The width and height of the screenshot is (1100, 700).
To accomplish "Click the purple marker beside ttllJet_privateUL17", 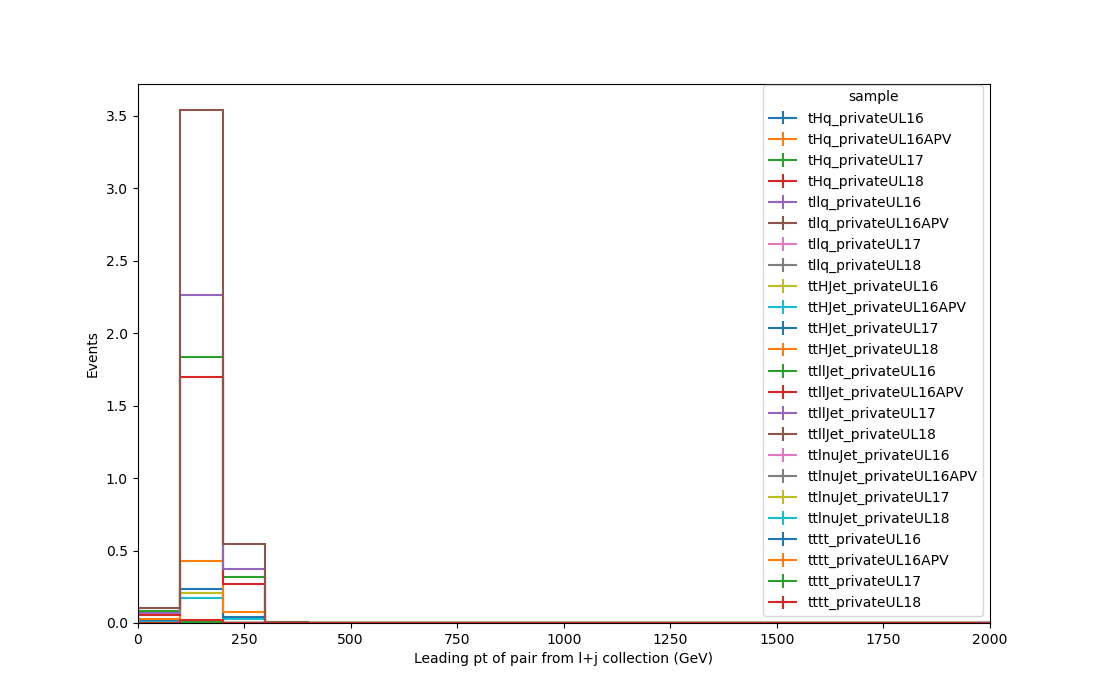I will (x=783, y=414).
